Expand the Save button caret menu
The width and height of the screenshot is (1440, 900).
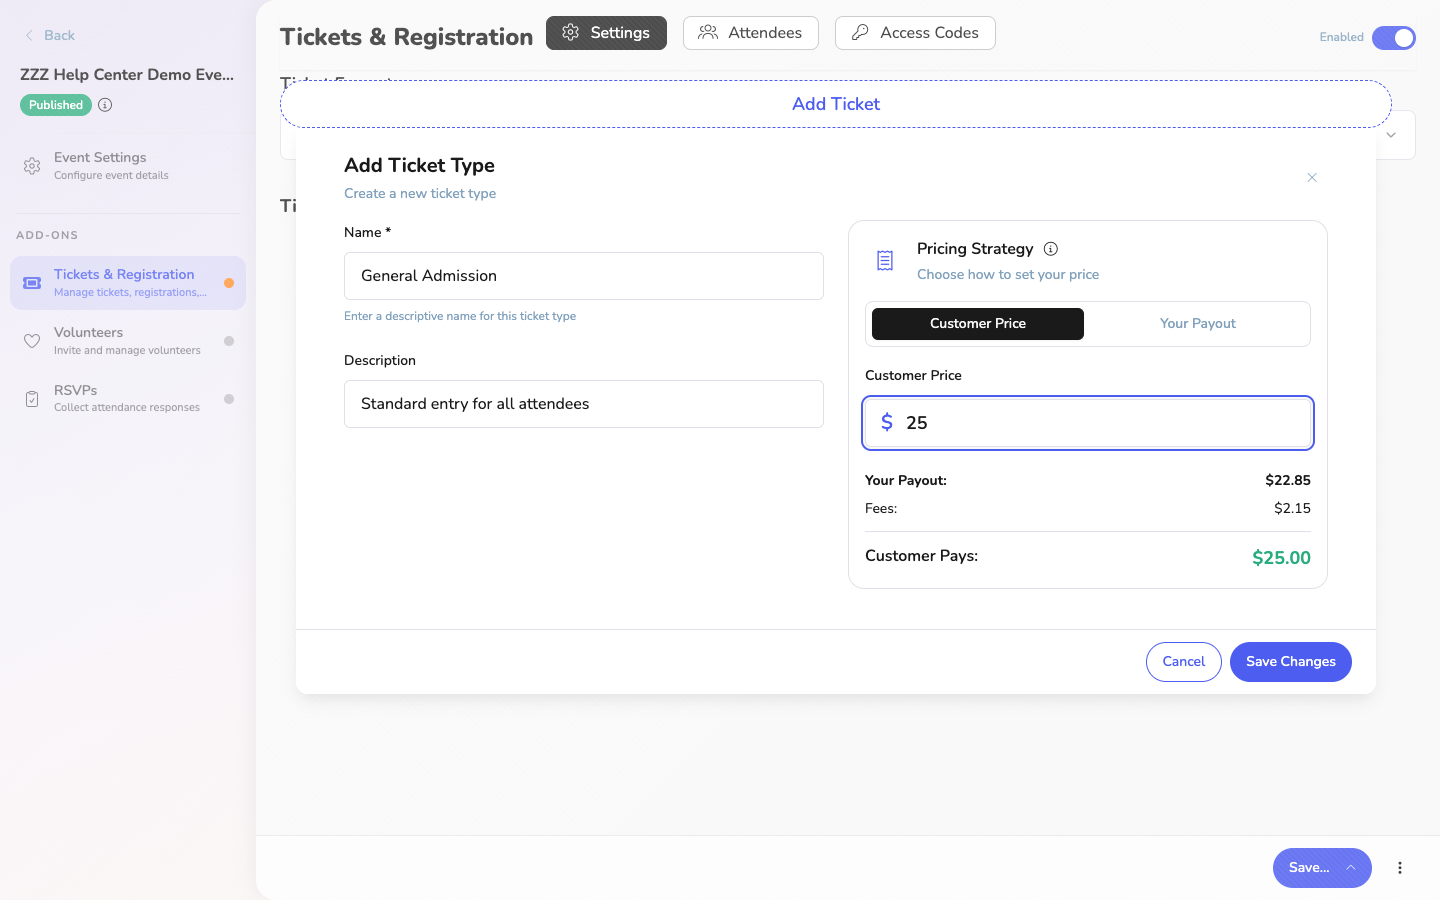[x=1351, y=868]
